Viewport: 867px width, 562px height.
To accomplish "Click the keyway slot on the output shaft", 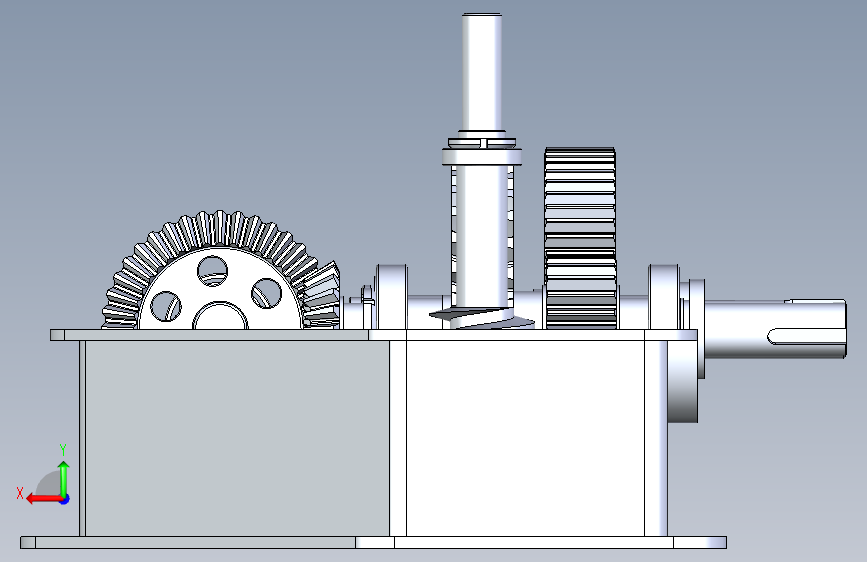I will click(805, 335).
